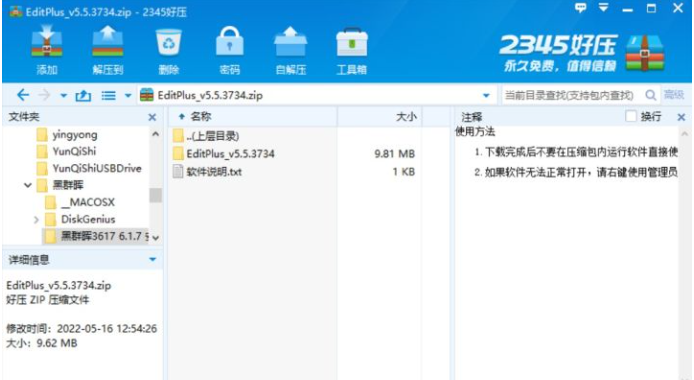694x380 pixels.
Task: Select YunQiShiUSBDrive folder in tree
Action: pos(96,168)
